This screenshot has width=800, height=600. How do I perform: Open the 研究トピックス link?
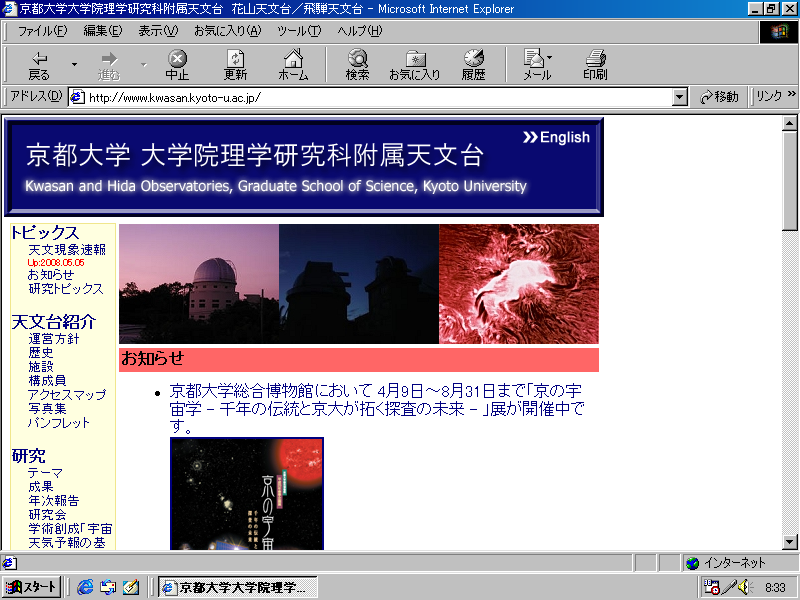[x=66, y=289]
